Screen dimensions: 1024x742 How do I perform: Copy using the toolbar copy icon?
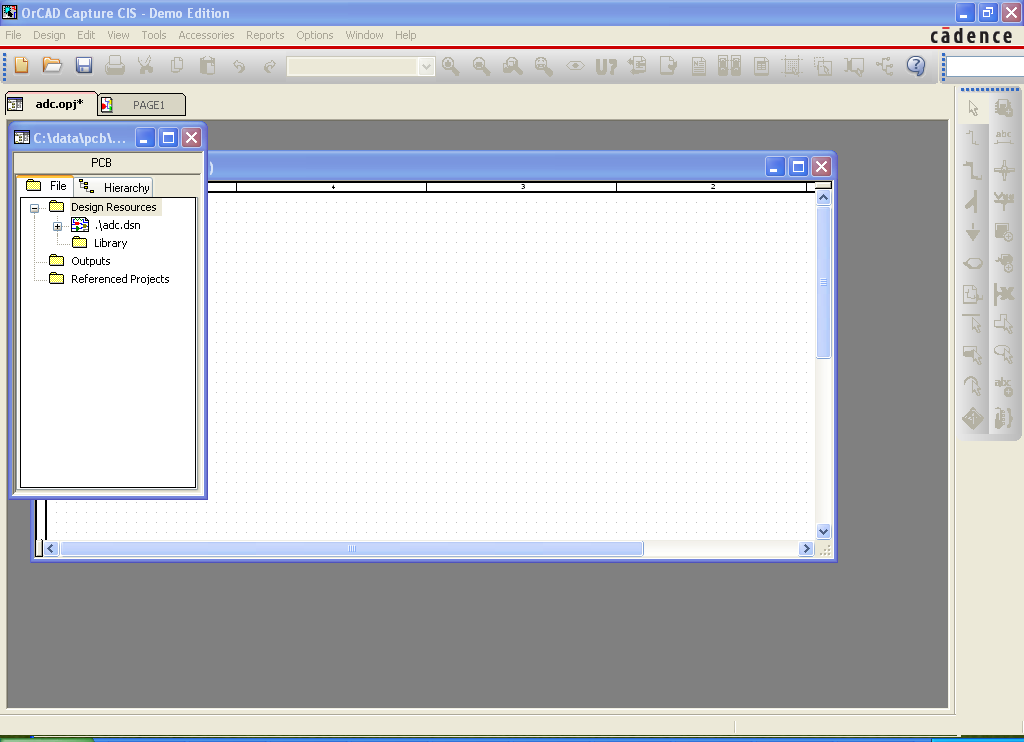pos(177,65)
